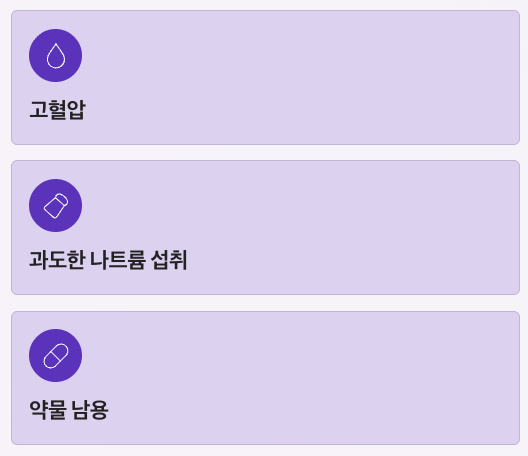This screenshot has width=528, height=456.
Task: Open the 약물 남용 card
Action: (265, 378)
